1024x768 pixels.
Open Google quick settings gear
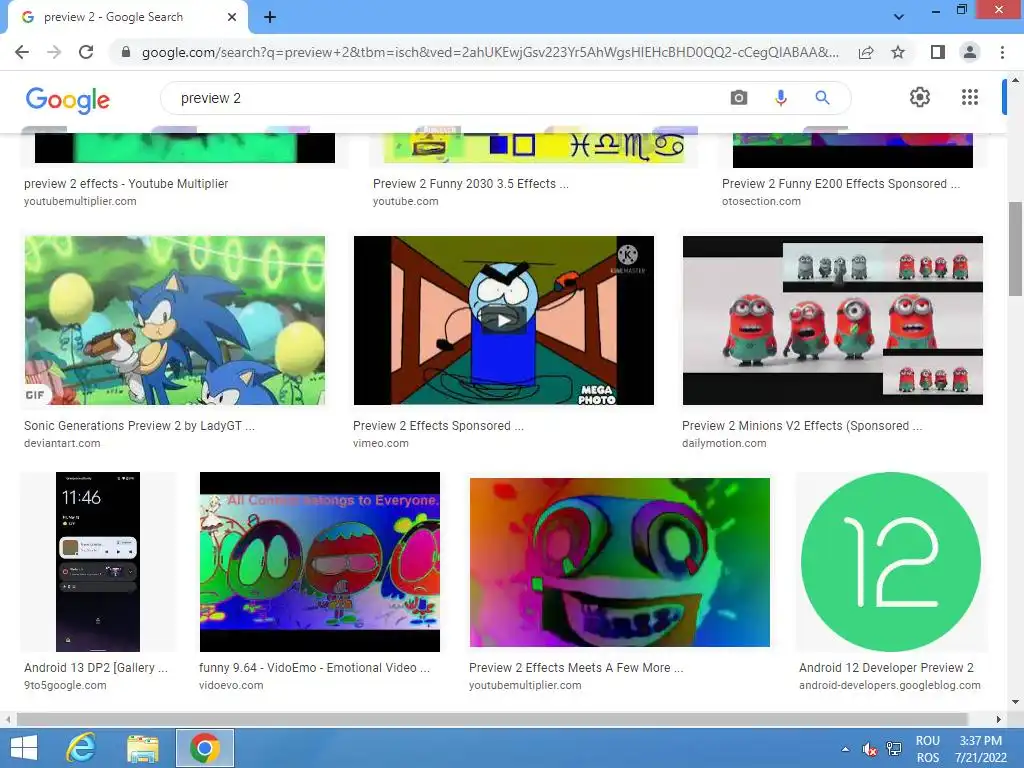pos(920,97)
